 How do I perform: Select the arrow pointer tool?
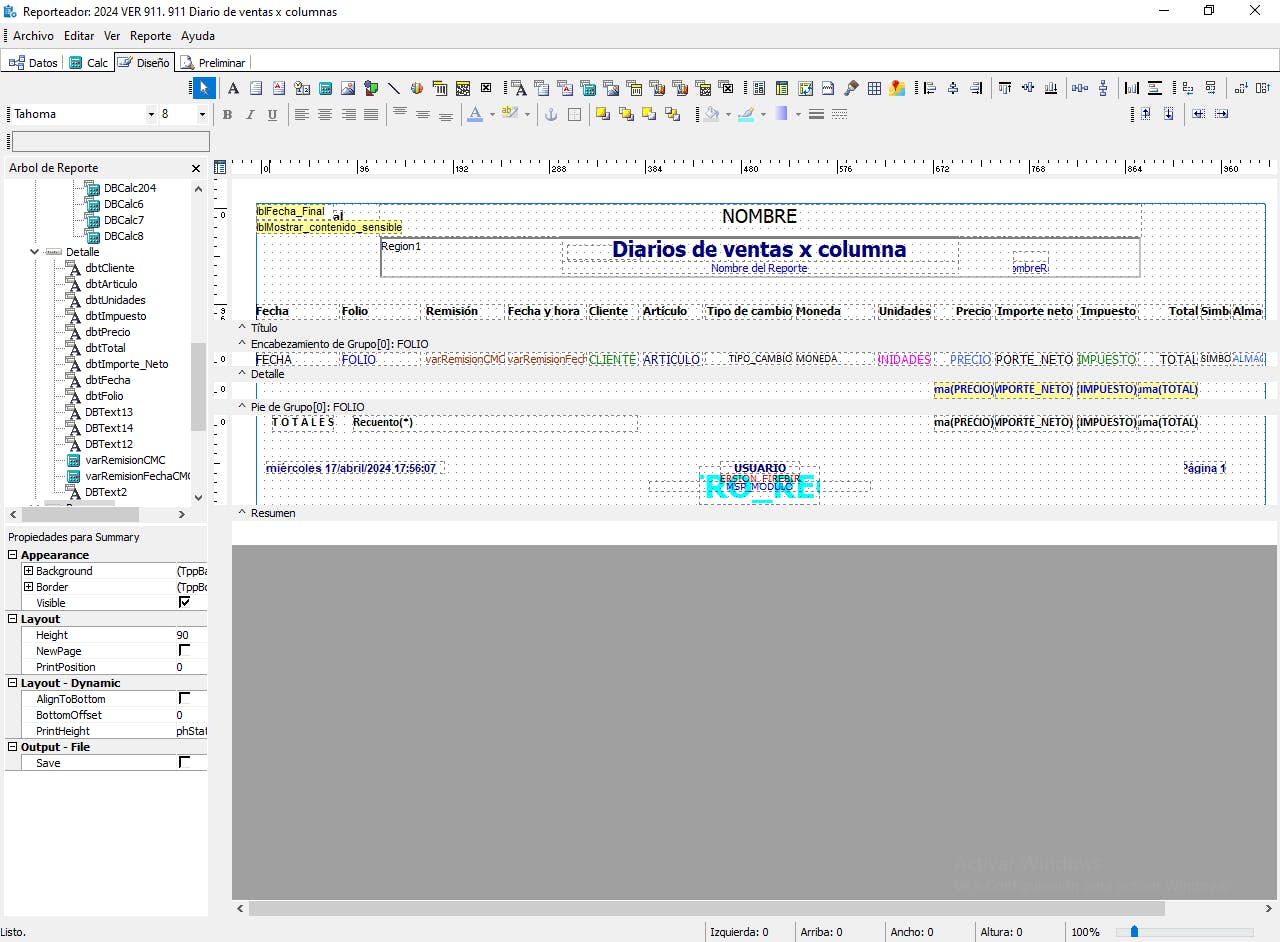pyautogui.click(x=204, y=88)
